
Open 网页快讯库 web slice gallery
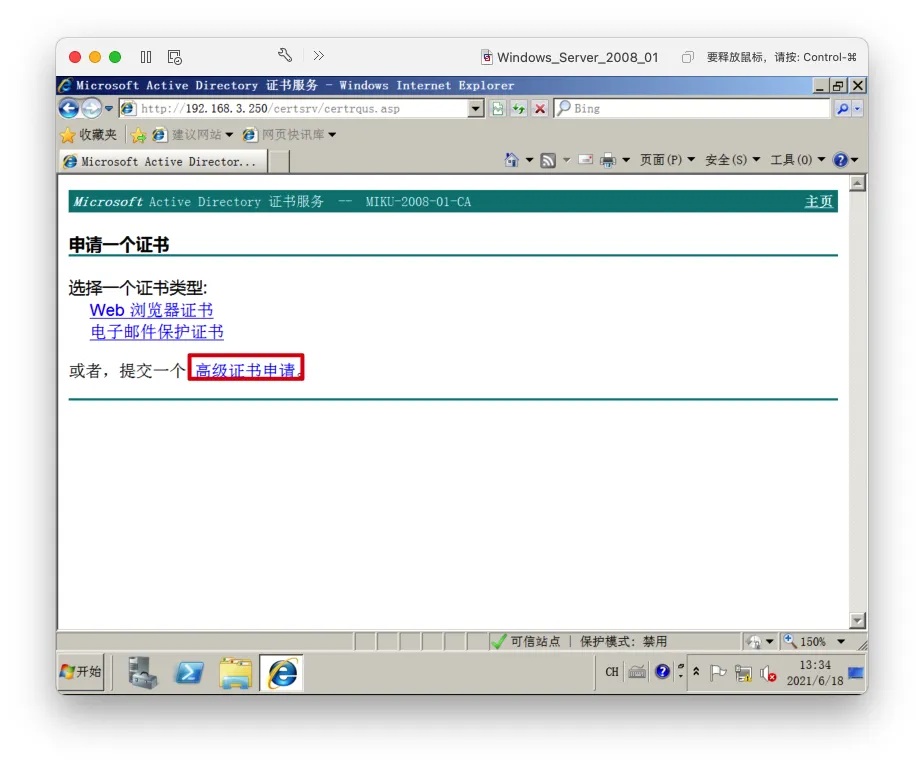(x=289, y=135)
